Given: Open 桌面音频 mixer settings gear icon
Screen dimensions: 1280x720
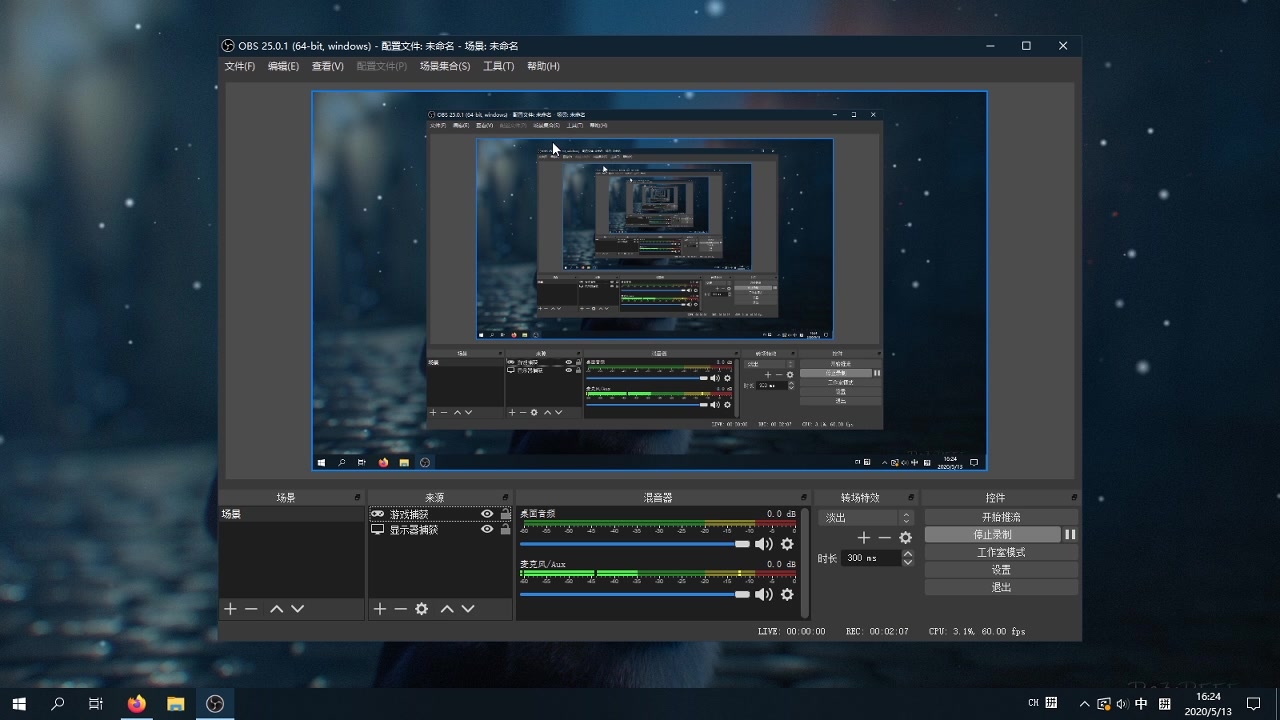Looking at the screenshot, I should click(787, 543).
